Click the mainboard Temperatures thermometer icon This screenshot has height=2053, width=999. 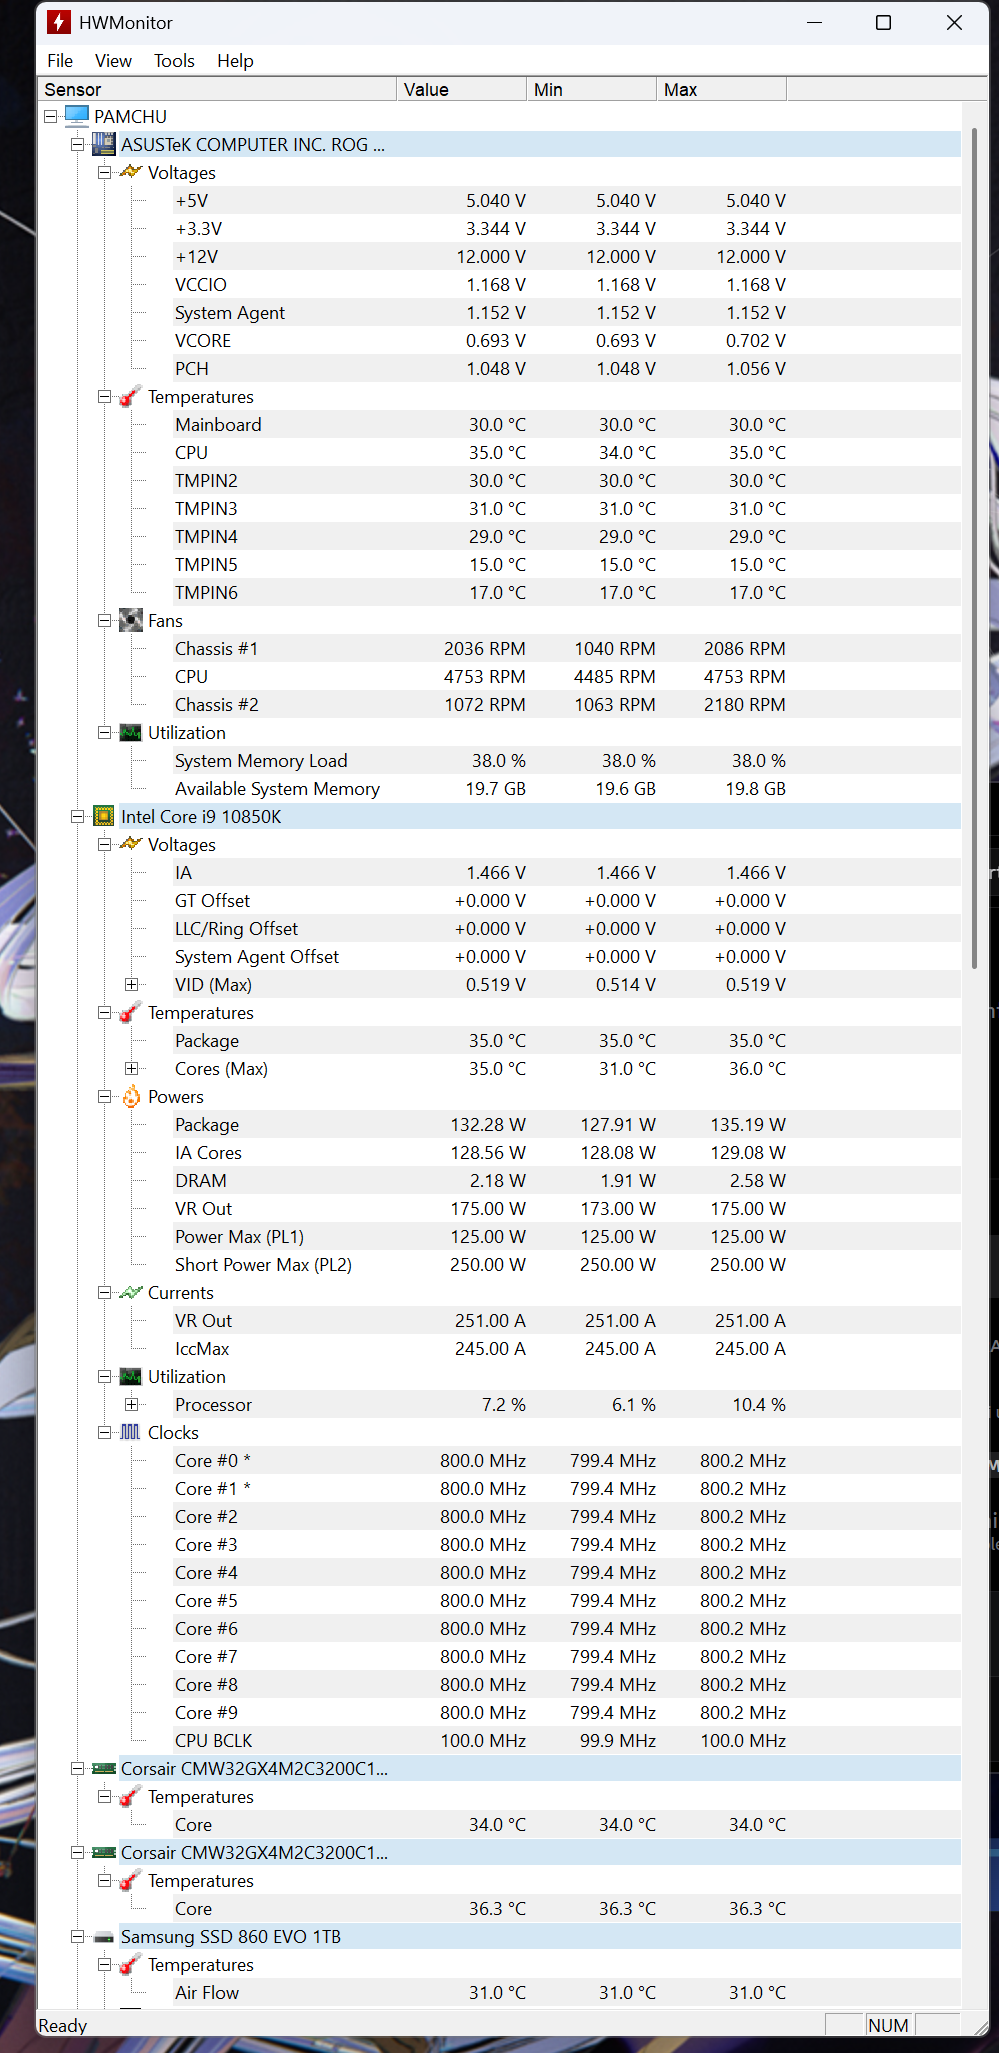131,396
